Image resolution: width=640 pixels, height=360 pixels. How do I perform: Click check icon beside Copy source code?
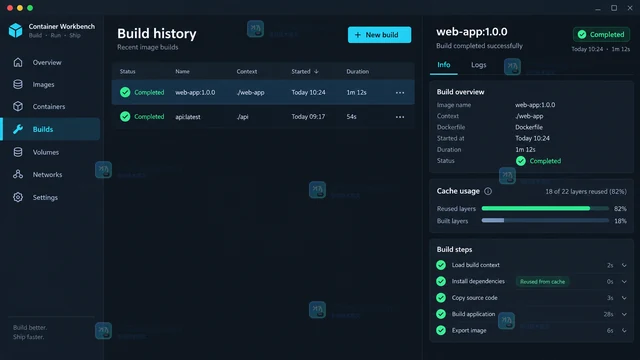[441, 298]
